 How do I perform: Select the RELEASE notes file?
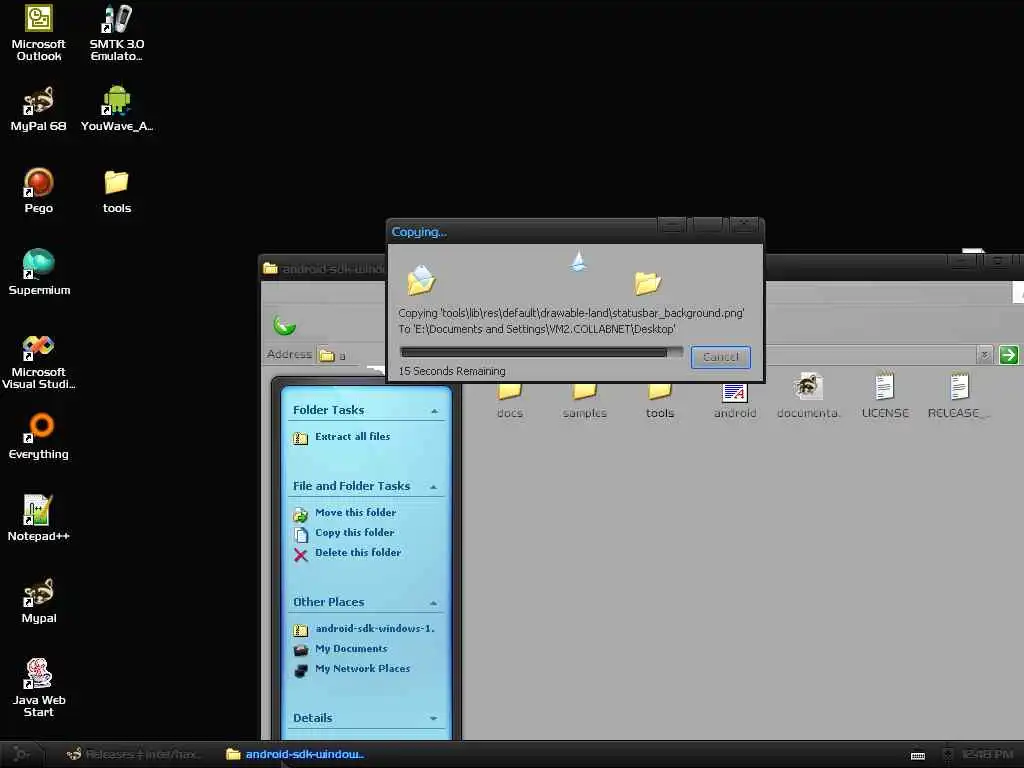coord(958,396)
